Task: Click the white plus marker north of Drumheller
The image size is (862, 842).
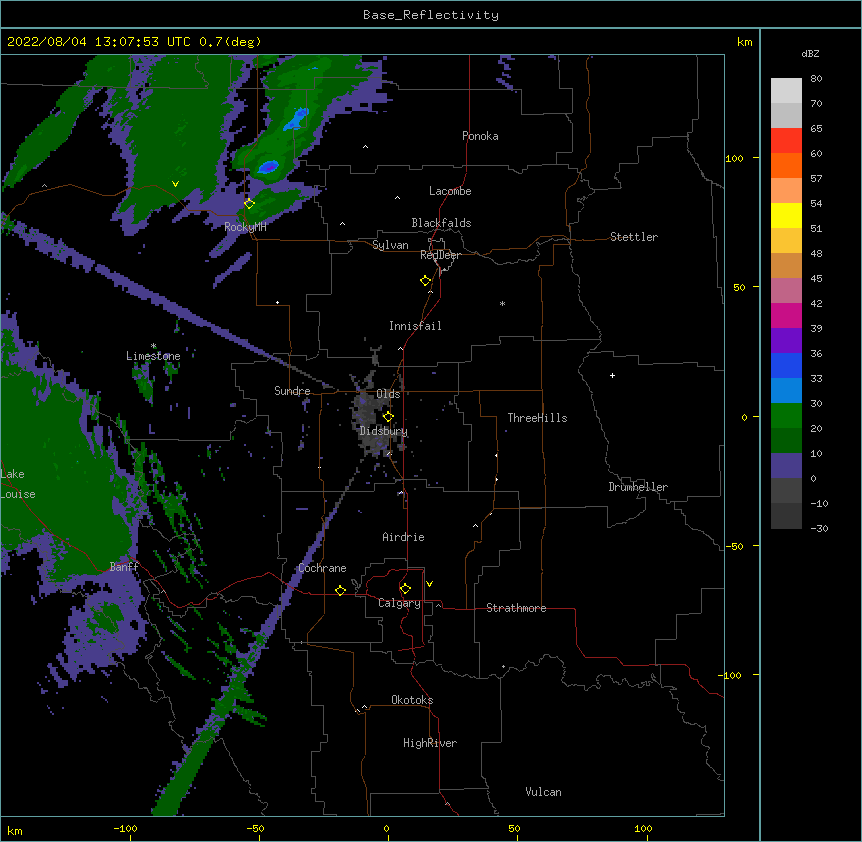Action: click(612, 375)
